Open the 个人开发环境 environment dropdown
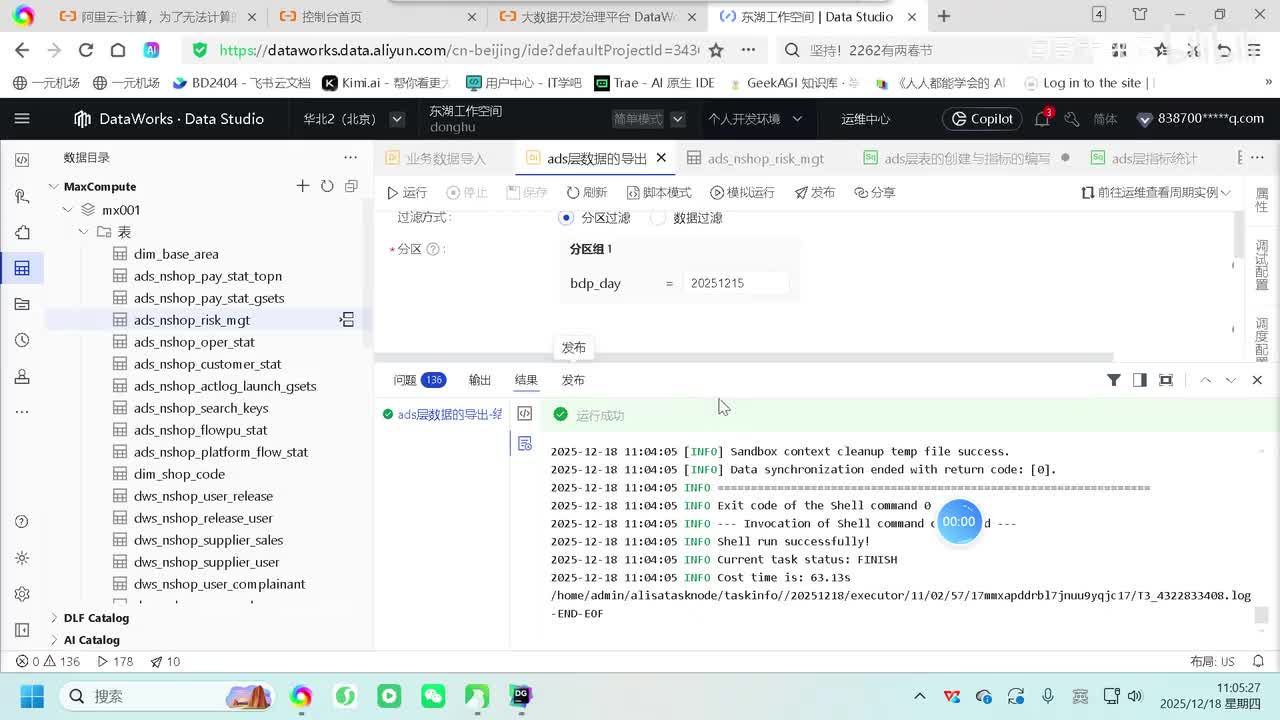The height and width of the screenshot is (720, 1280). (x=755, y=118)
